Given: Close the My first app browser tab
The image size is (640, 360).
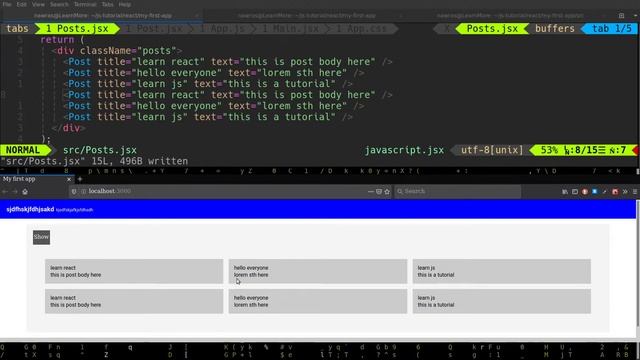Looking at the screenshot, I should pyautogui.click(x=69, y=179).
